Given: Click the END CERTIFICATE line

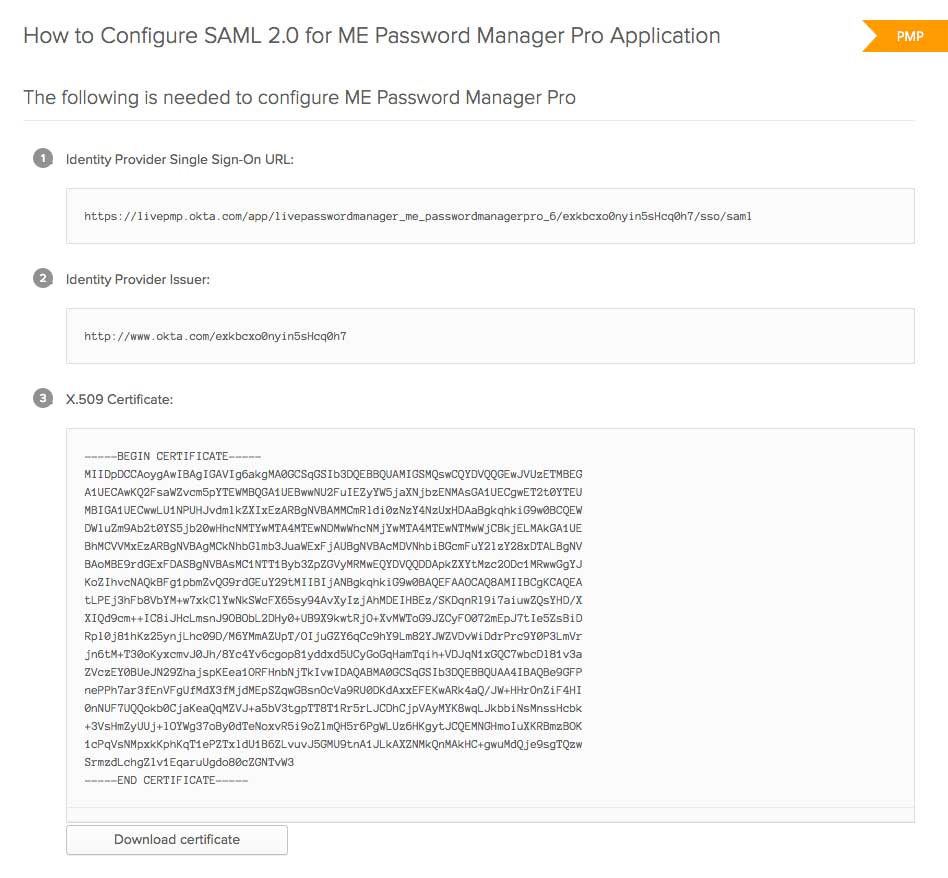Looking at the screenshot, I should (166, 780).
